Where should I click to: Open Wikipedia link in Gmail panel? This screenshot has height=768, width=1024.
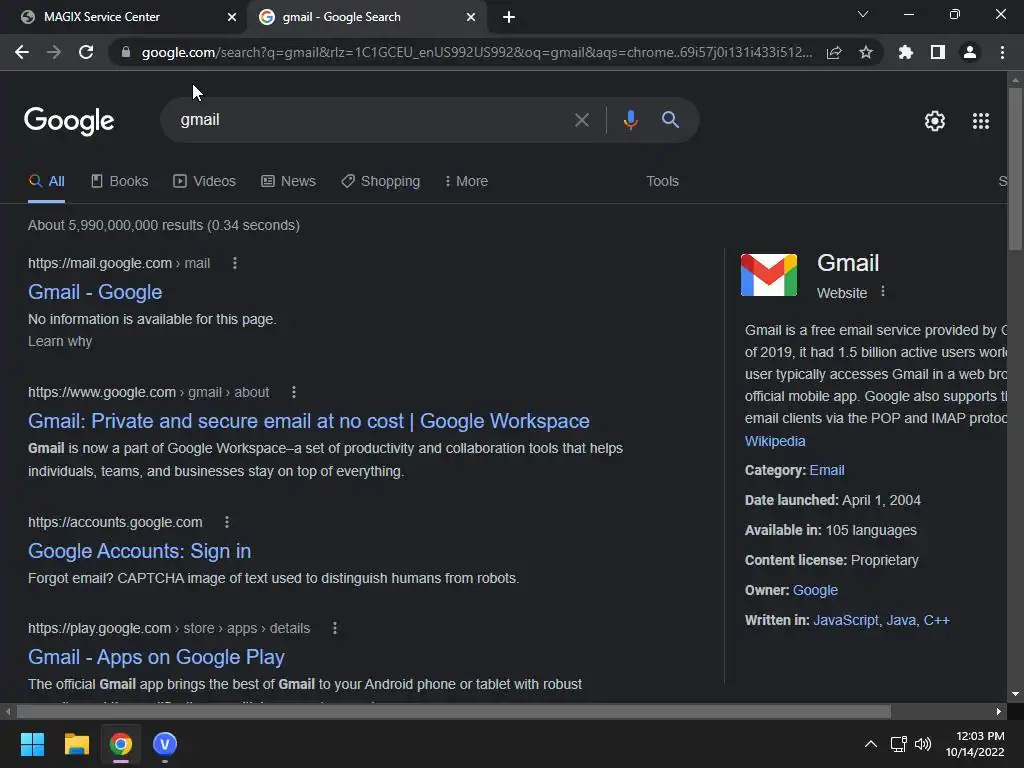click(x=775, y=441)
